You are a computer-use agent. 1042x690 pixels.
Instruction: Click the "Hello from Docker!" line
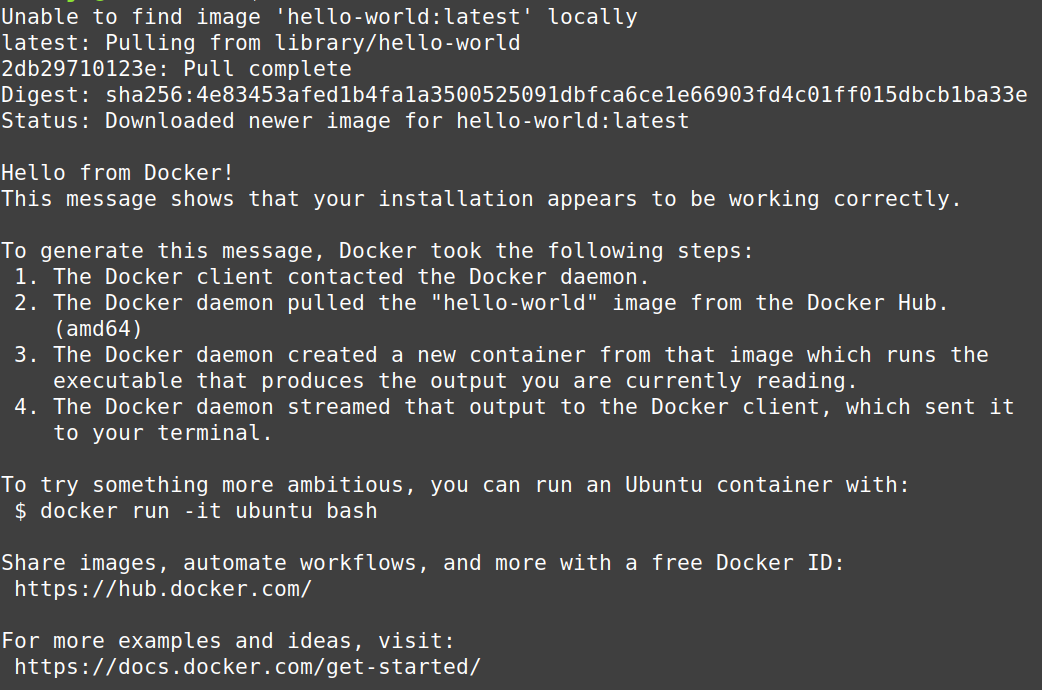(x=118, y=173)
